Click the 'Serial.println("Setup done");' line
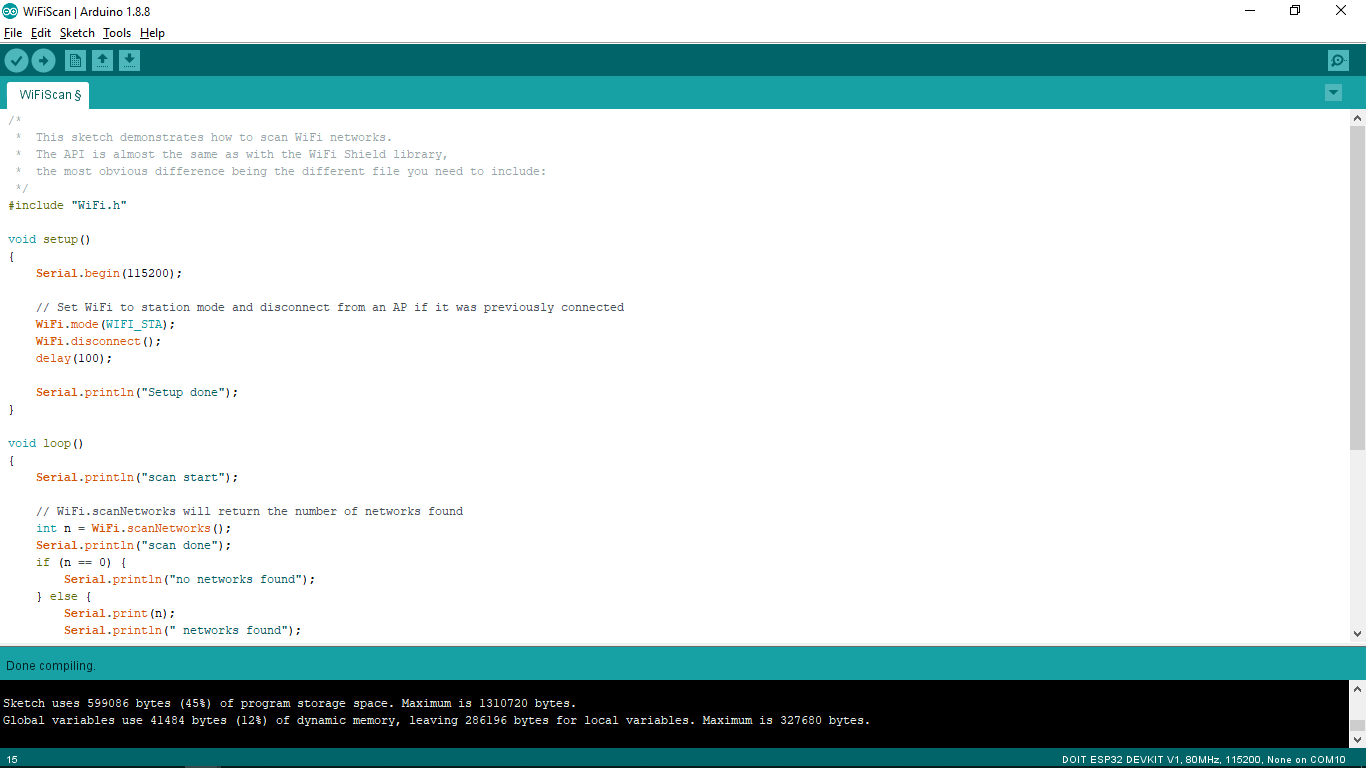This screenshot has width=1366, height=768. 138,392
